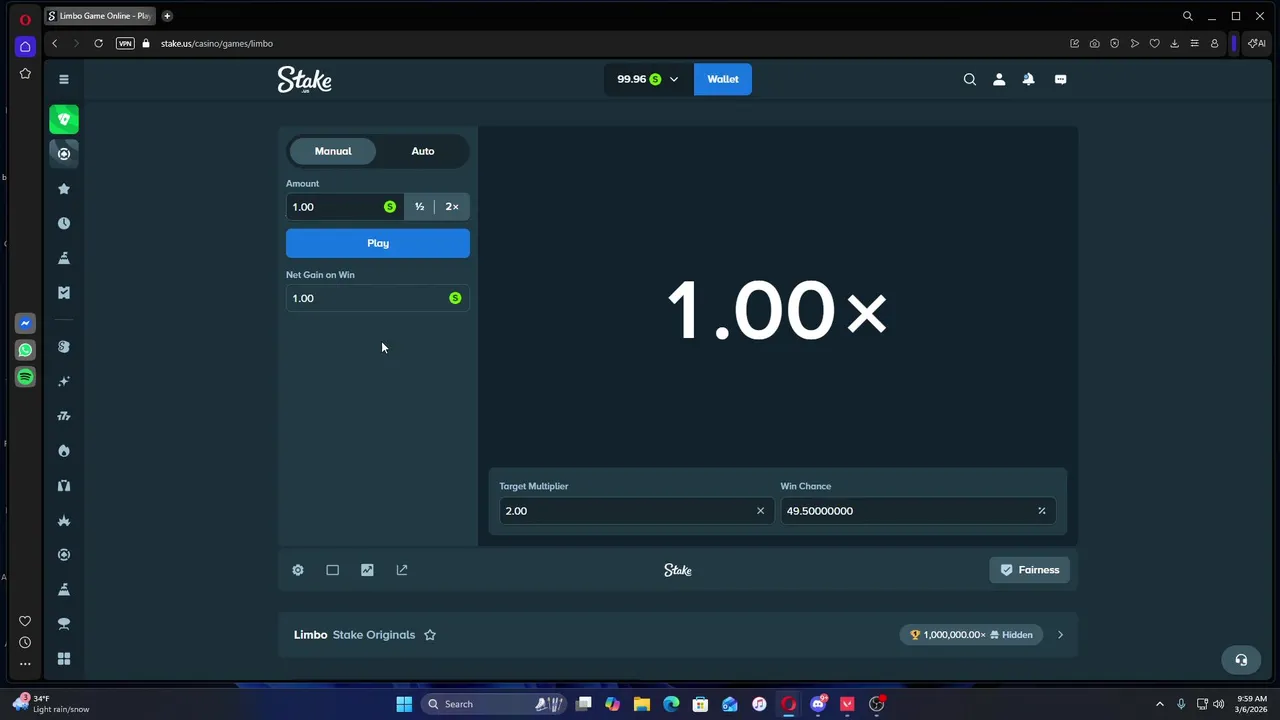The width and height of the screenshot is (1280, 720).
Task: Open the Wallet
Action: click(x=723, y=79)
